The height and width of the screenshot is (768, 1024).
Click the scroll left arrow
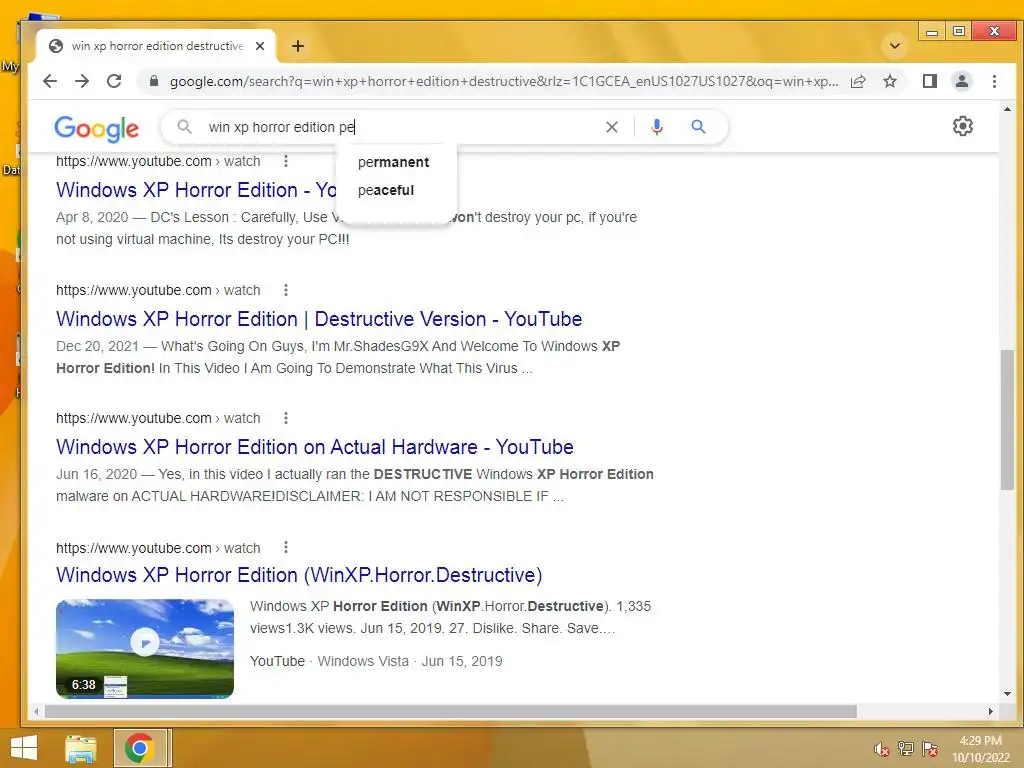coord(37,711)
